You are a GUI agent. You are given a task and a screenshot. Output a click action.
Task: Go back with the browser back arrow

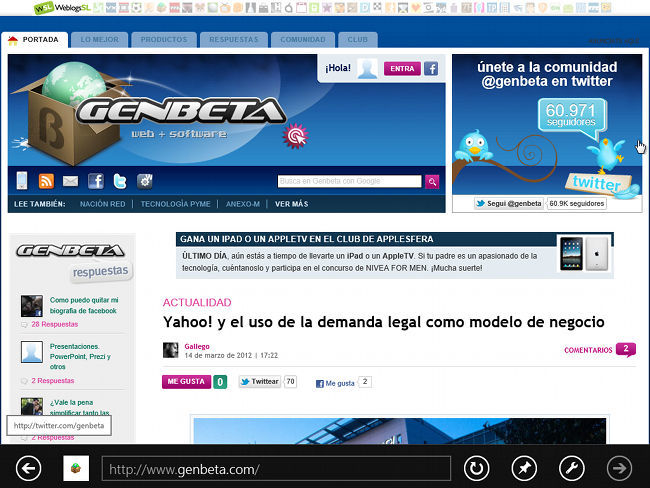tap(29, 469)
